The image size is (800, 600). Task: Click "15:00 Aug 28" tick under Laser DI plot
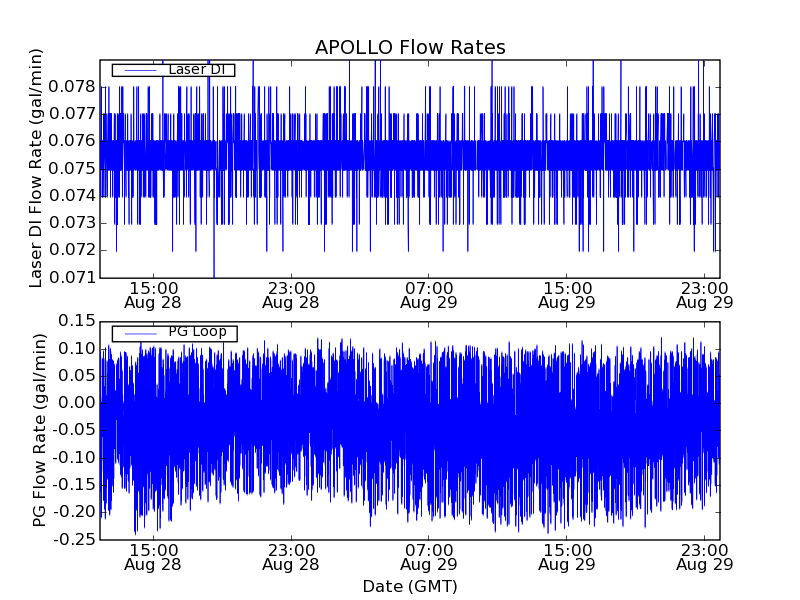click(153, 295)
